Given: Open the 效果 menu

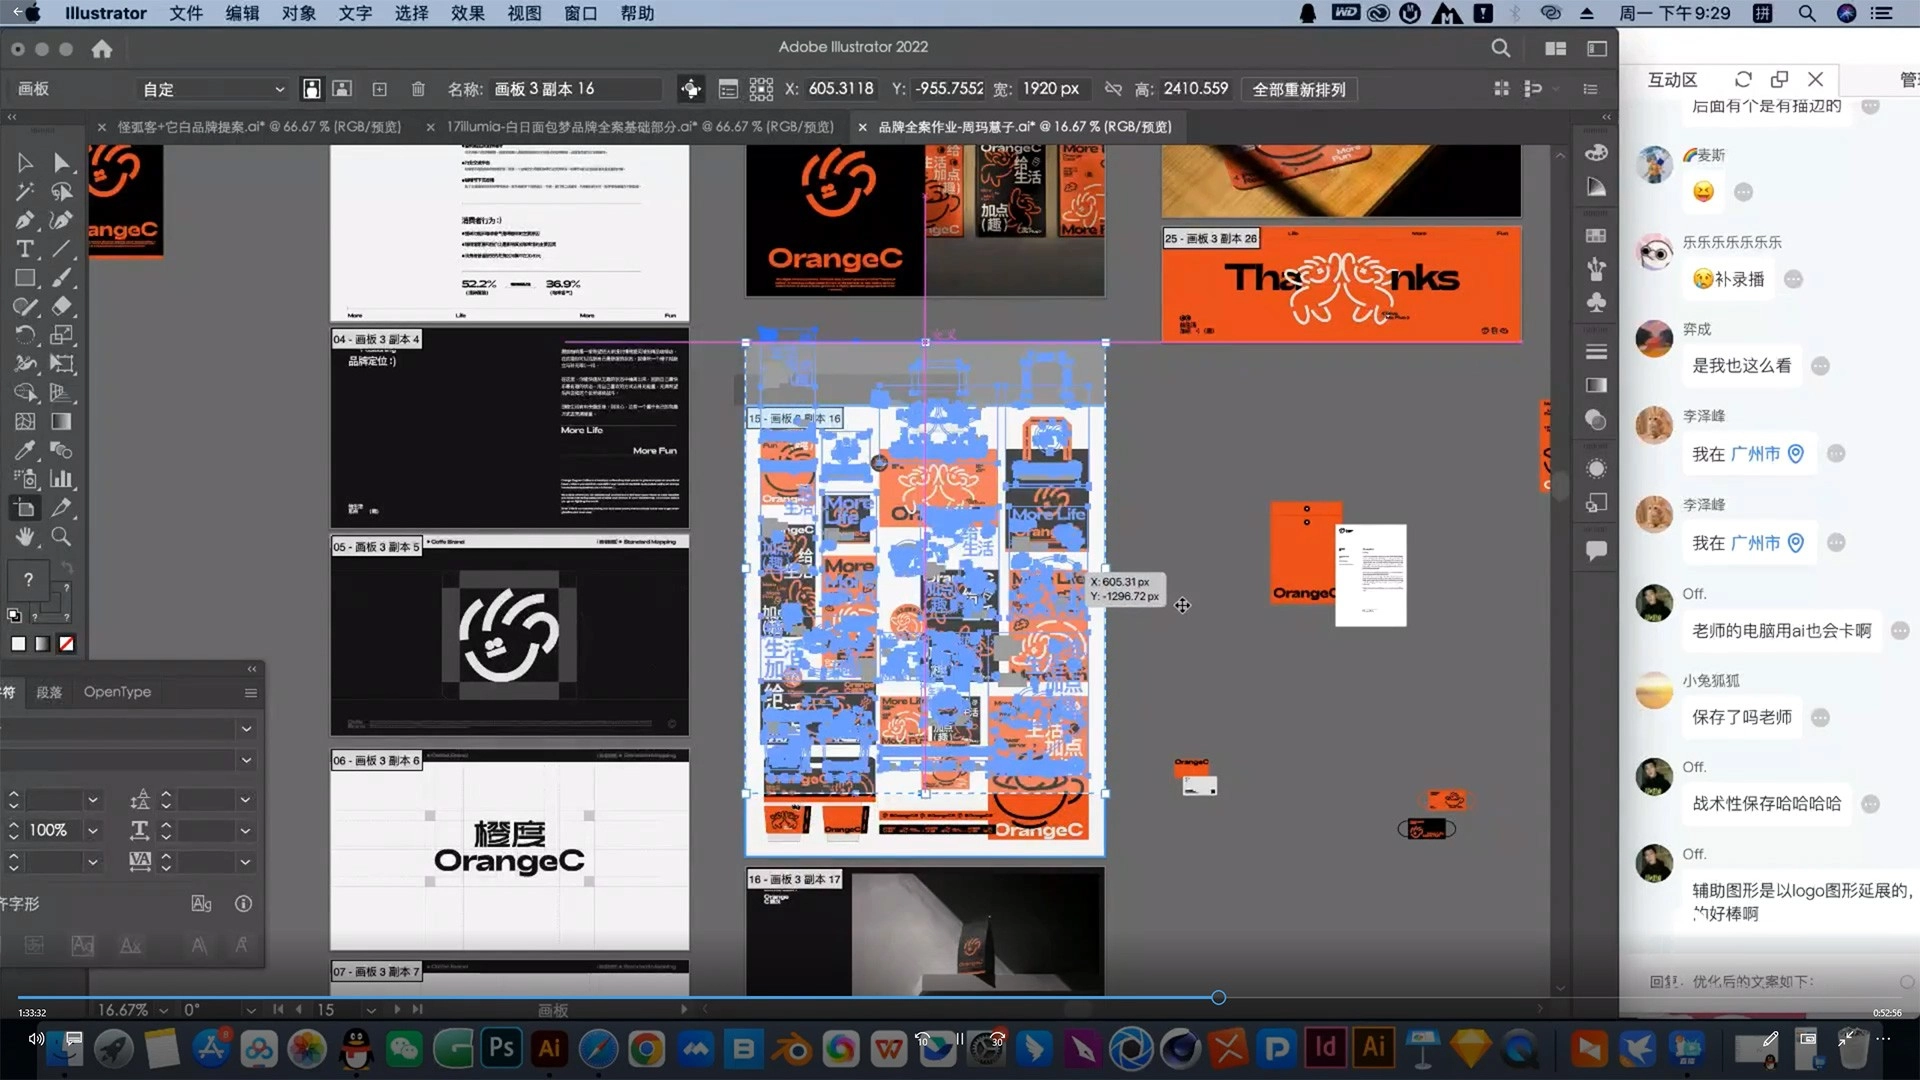Looking at the screenshot, I should point(467,13).
